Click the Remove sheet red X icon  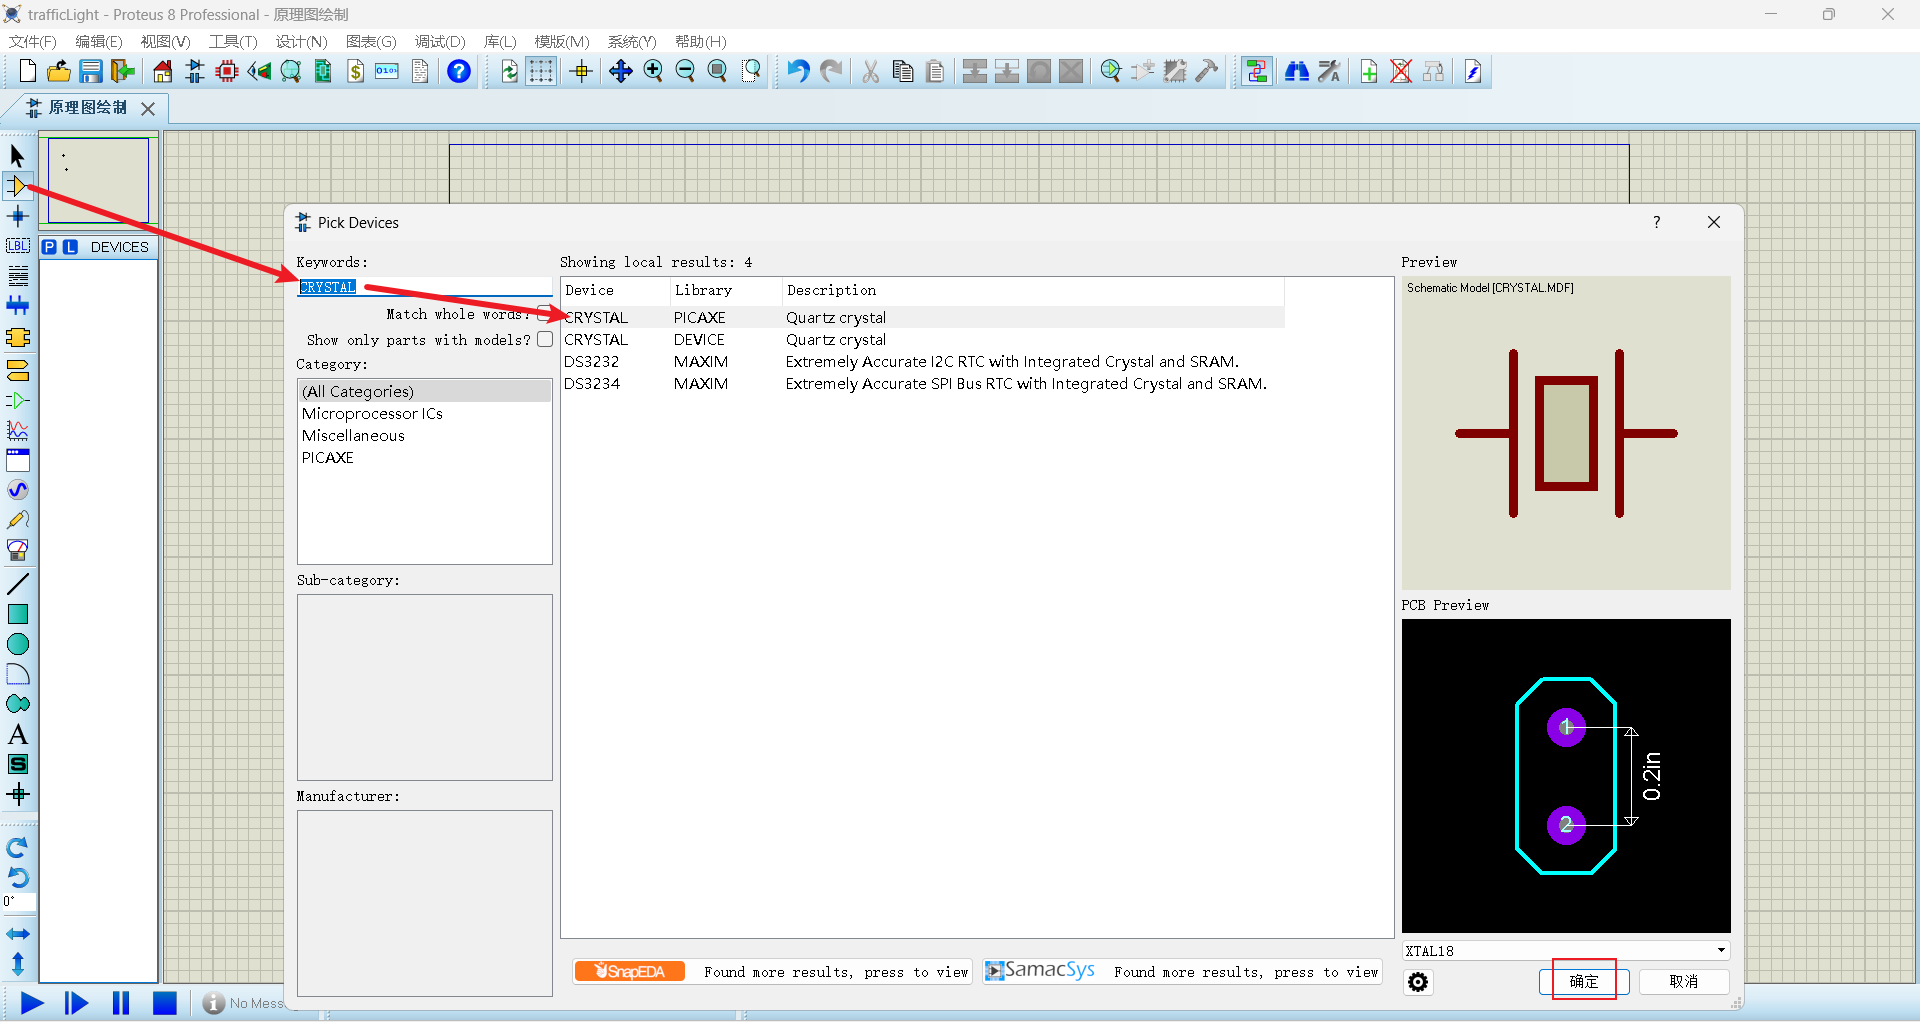point(1401,71)
